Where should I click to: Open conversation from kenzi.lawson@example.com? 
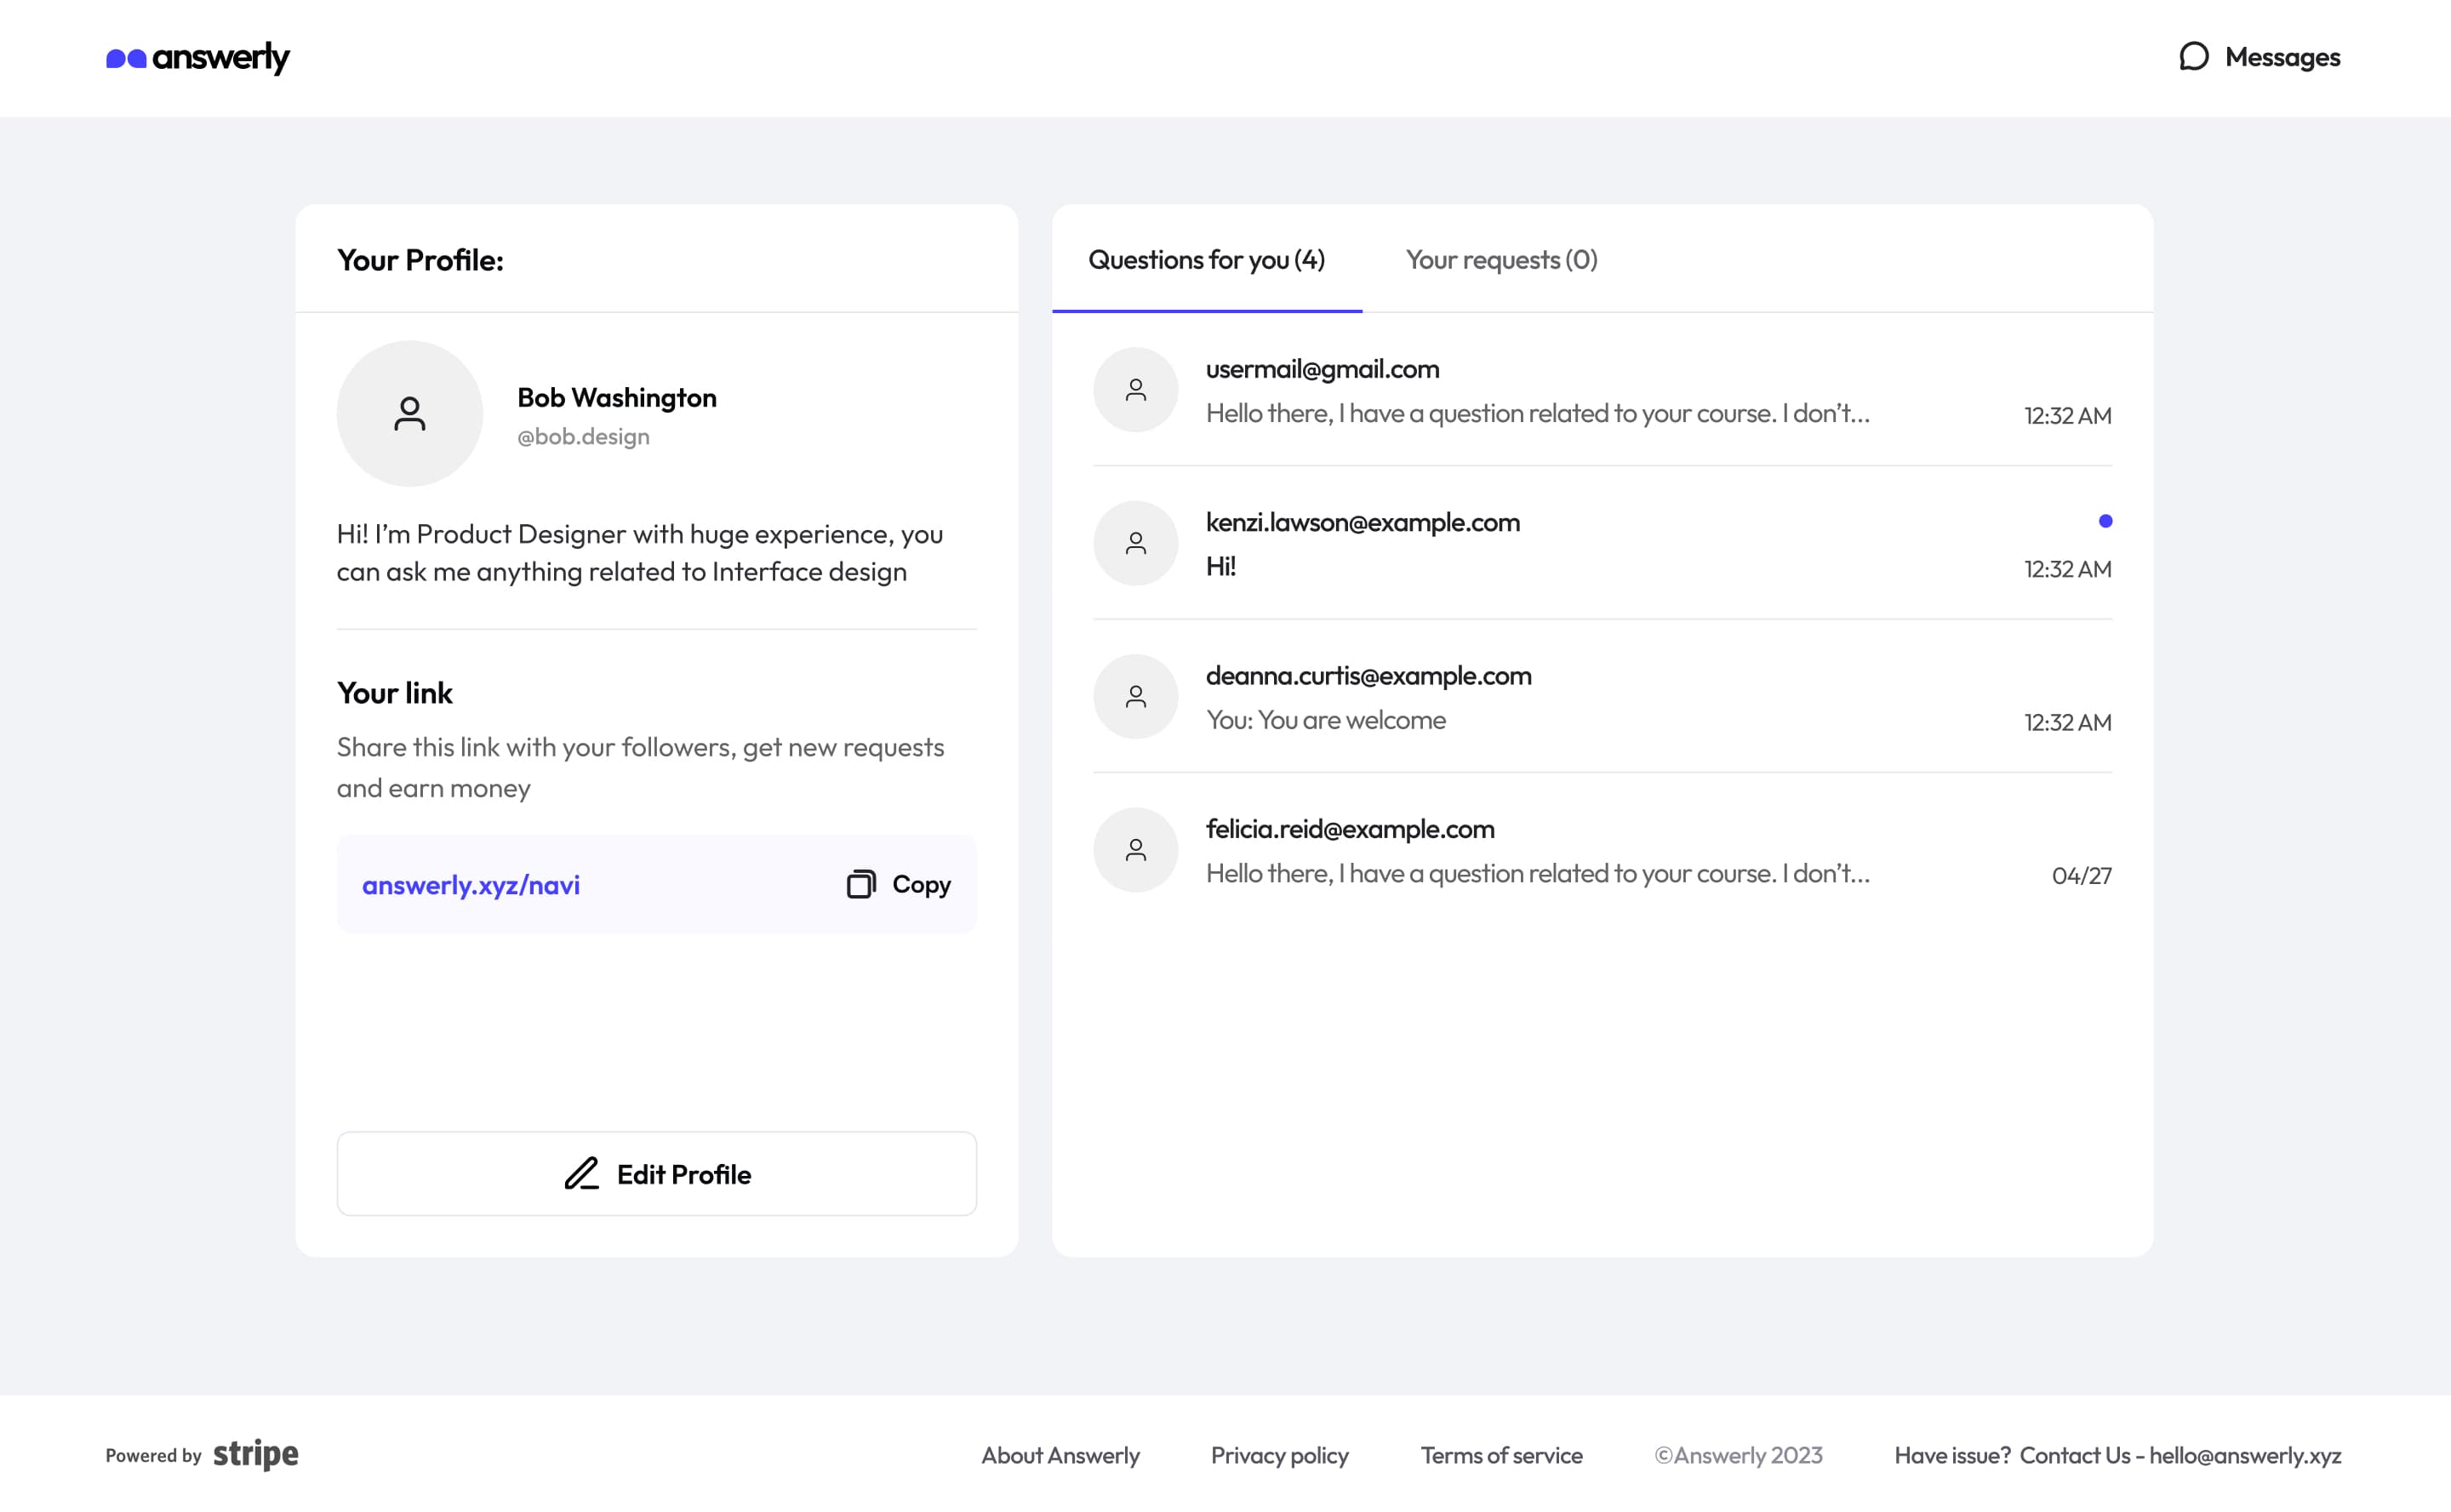coord(1602,543)
